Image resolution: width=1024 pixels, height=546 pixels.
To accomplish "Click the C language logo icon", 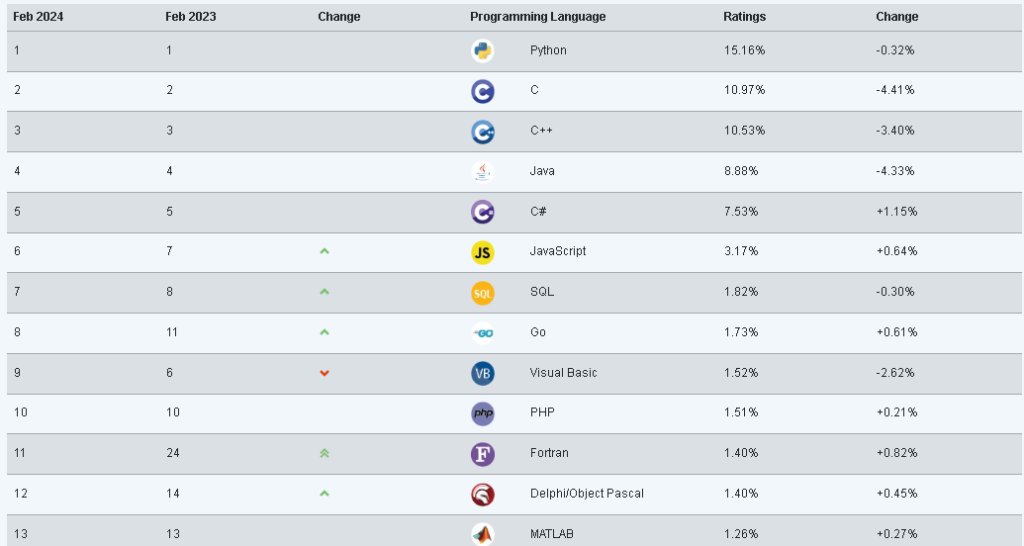I will pos(482,91).
